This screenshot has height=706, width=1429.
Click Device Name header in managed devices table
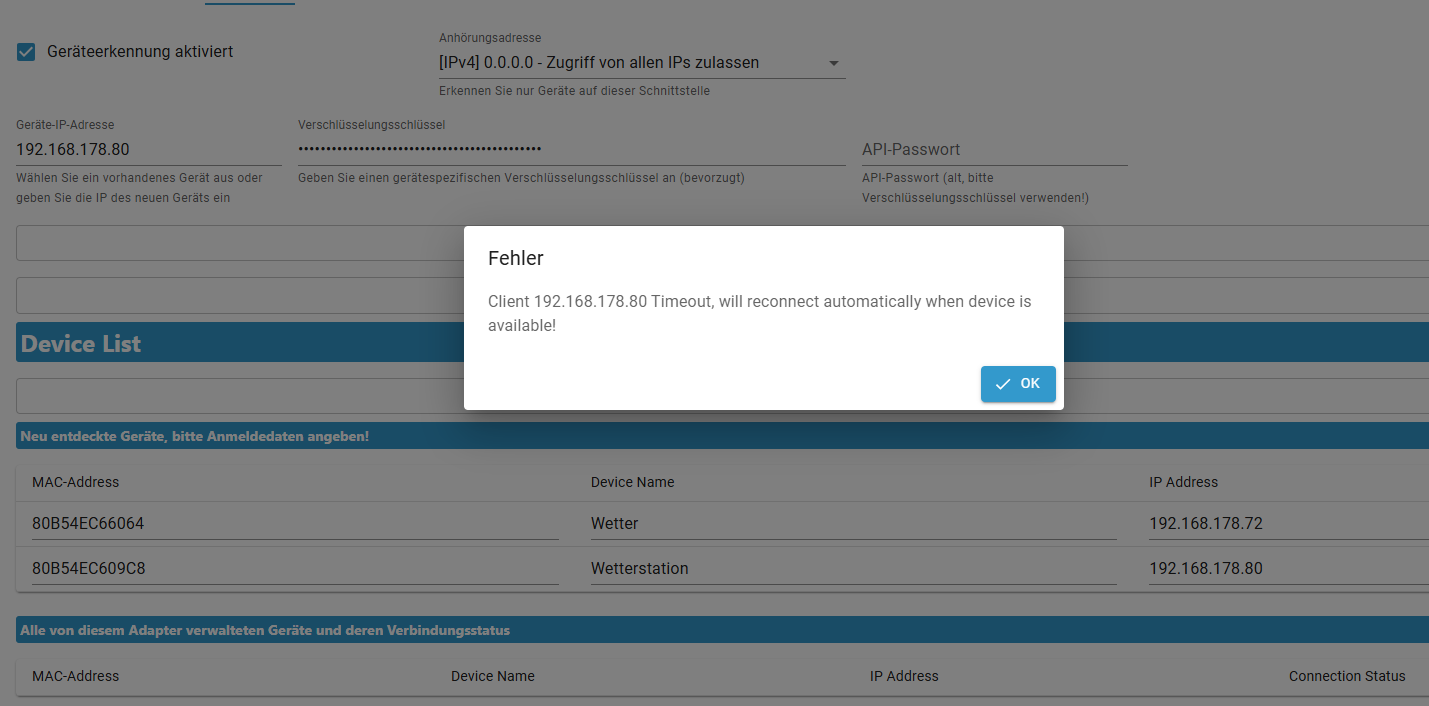point(492,676)
